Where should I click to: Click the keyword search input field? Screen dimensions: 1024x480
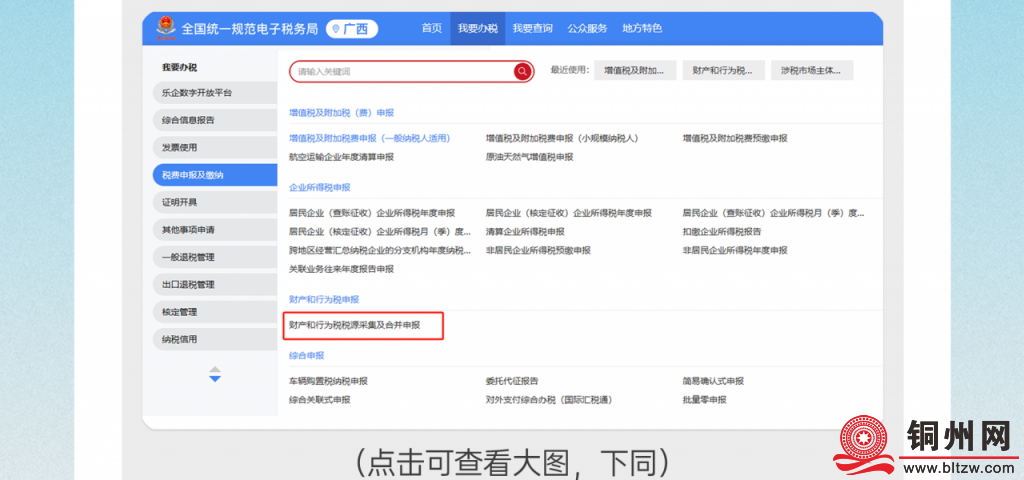point(402,71)
